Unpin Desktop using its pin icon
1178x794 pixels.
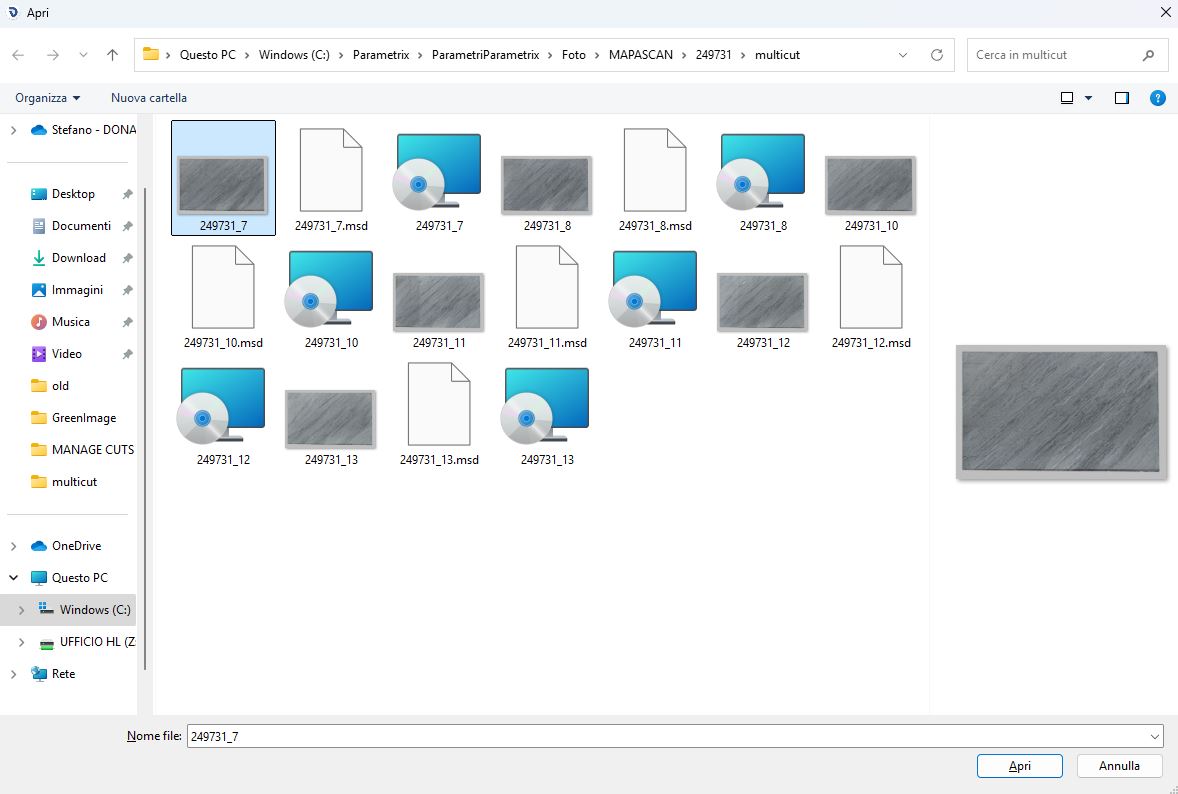[x=127, y=195]
